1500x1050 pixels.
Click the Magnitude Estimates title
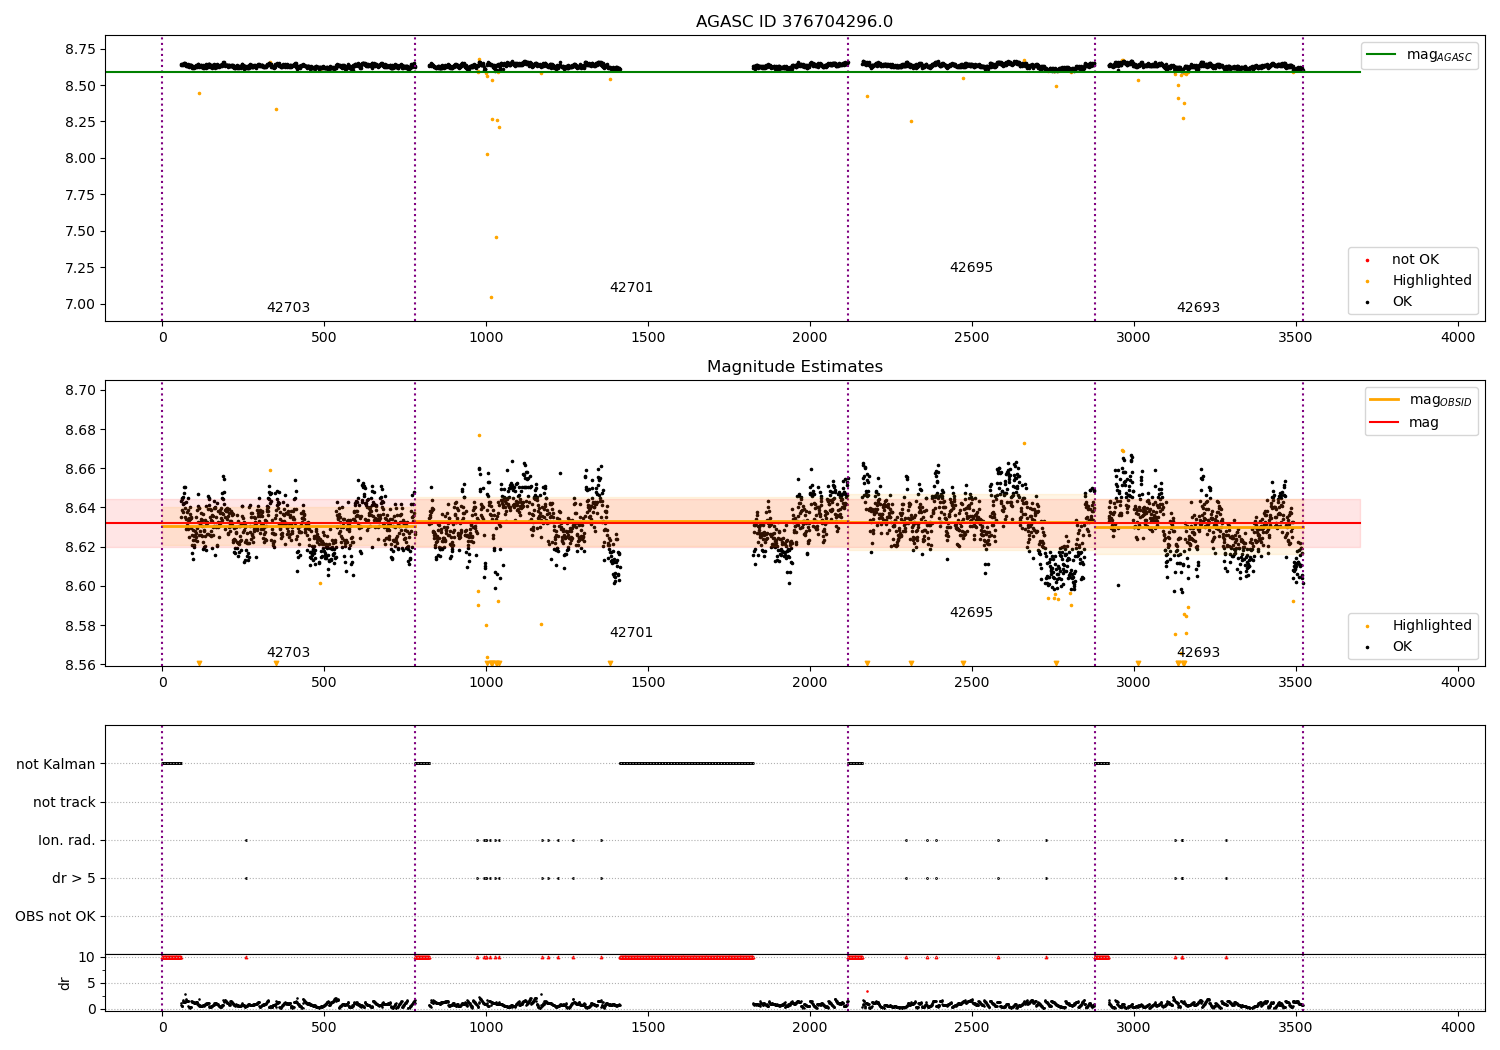pyautogui.click(x=794, y=367)
